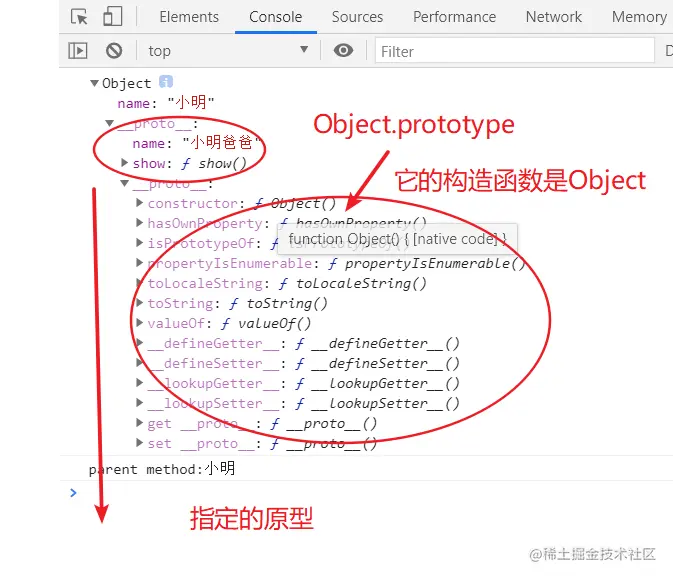Create live expression with the eye icon

coord(343,51)
